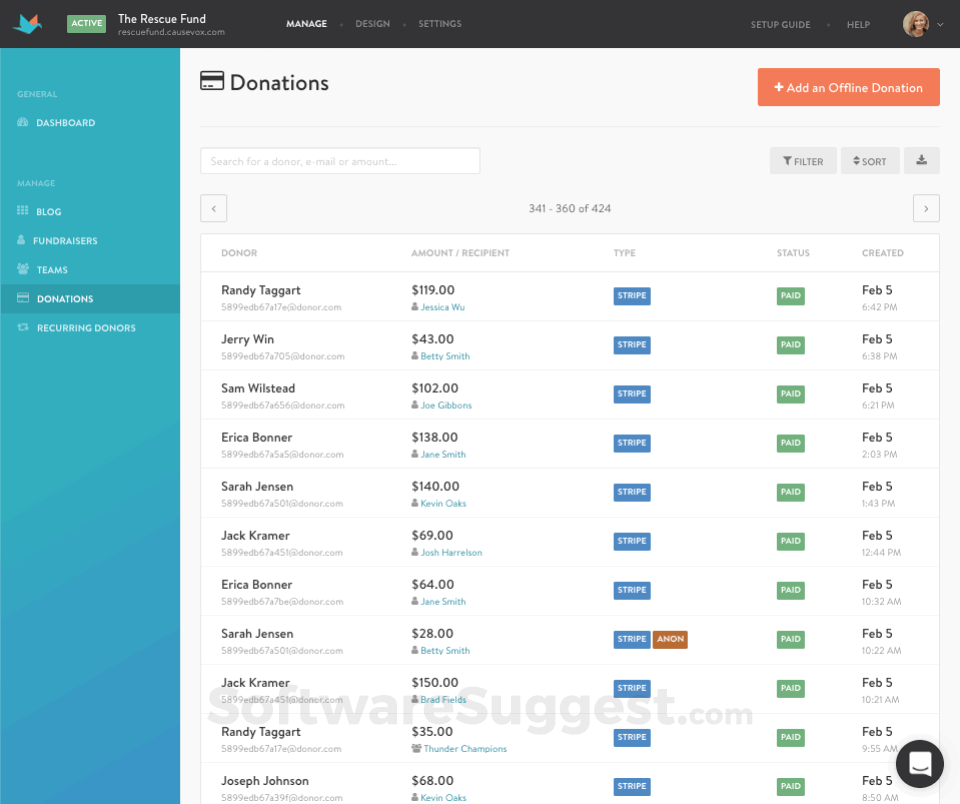
Task: Toggle the ANON badge on Sarah Jensen's donation
Action: click(x=669, y=639)
